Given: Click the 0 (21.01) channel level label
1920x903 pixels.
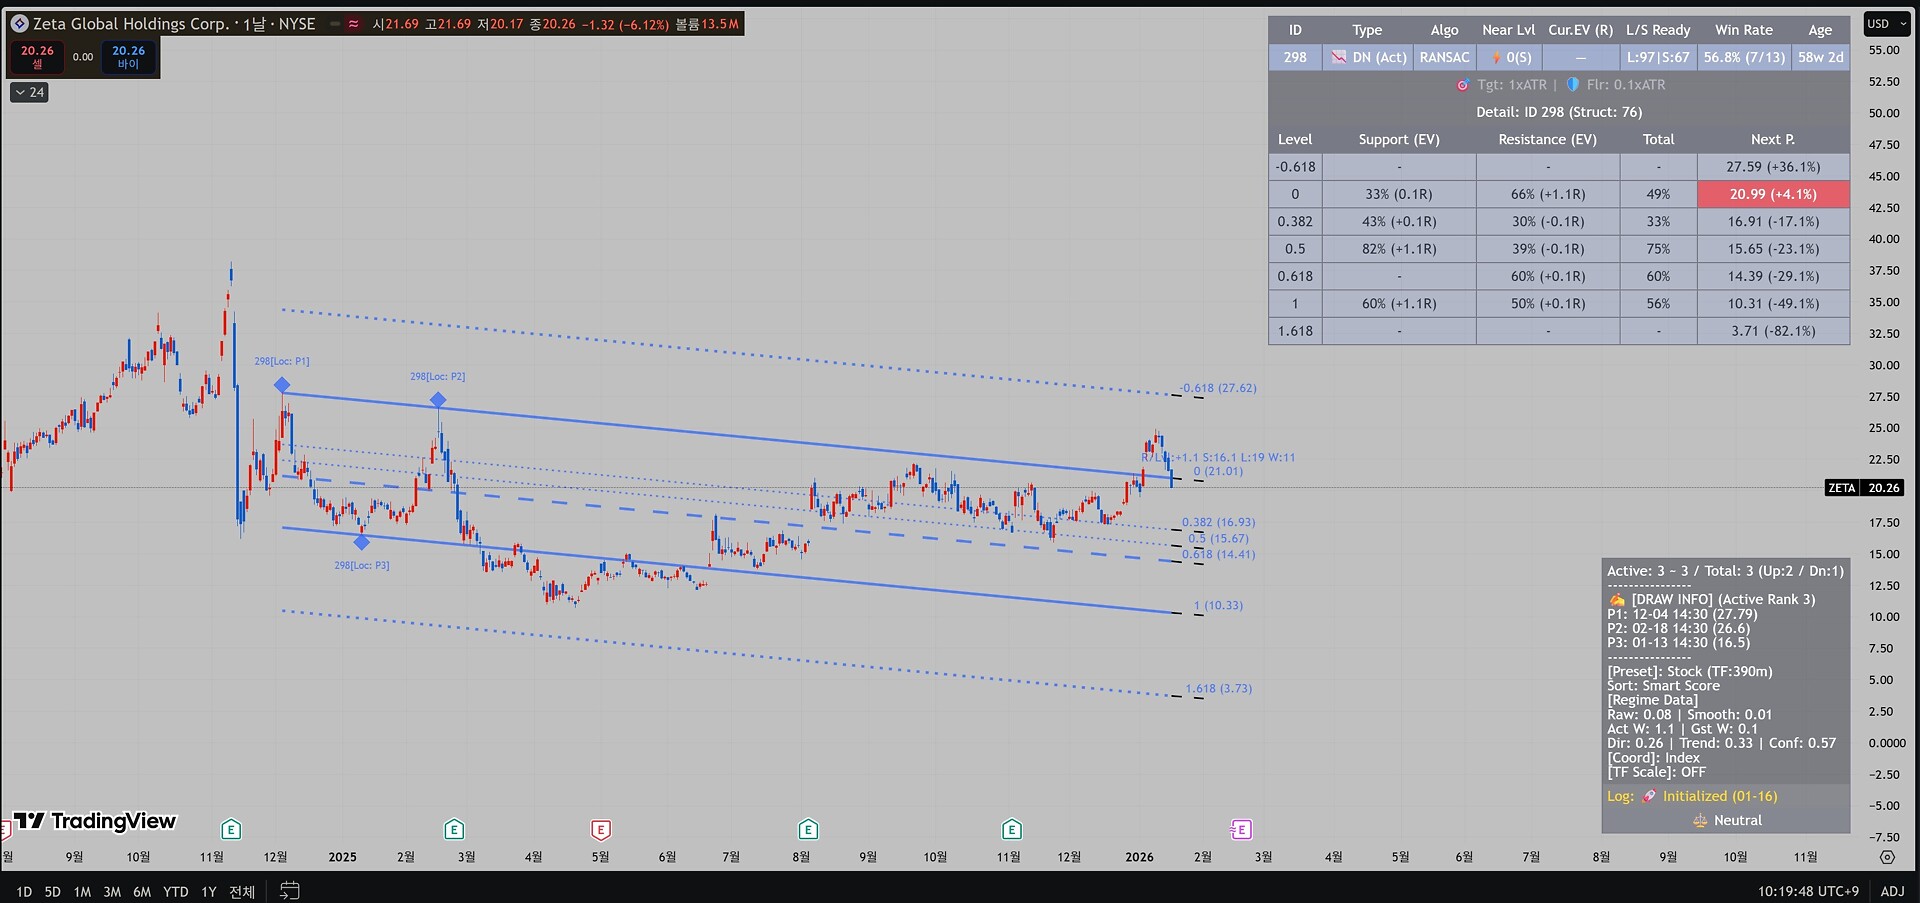Looking at the screenshot, I should [1218, 471].
